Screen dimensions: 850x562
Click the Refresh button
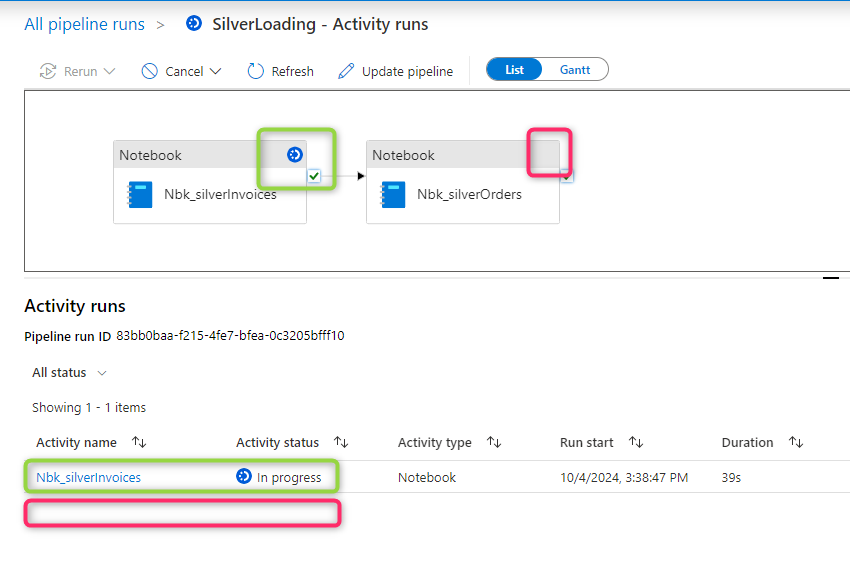tap(280, 71)
